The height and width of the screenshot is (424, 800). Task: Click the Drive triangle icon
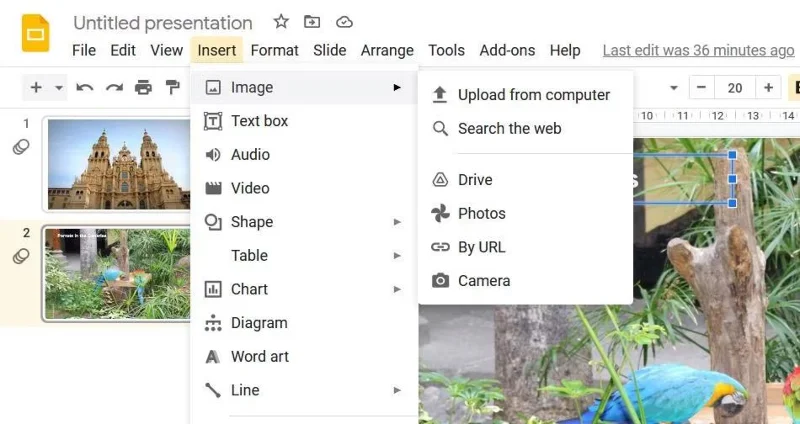pyautogui.click(x=440, y=180)
